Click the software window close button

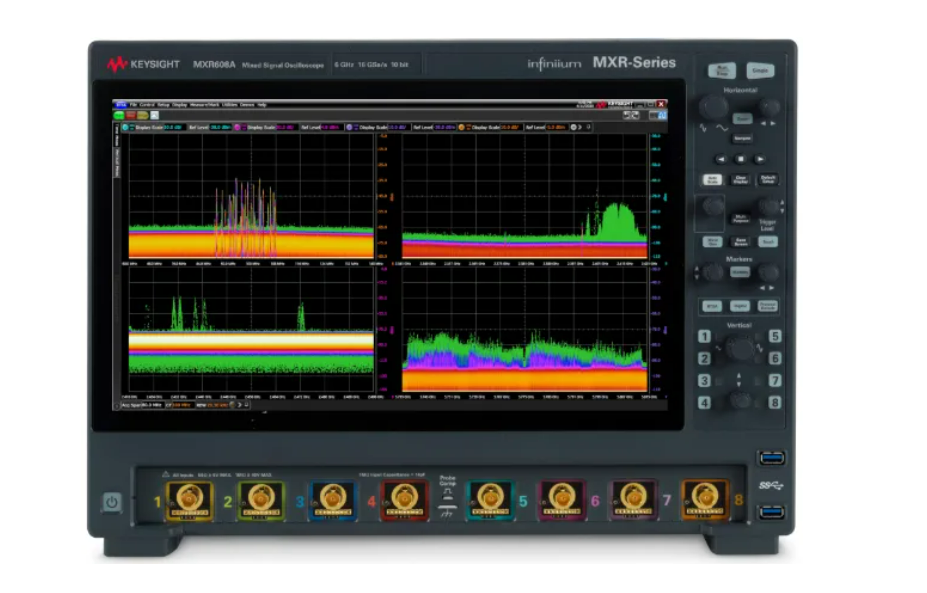pos(661,105)
